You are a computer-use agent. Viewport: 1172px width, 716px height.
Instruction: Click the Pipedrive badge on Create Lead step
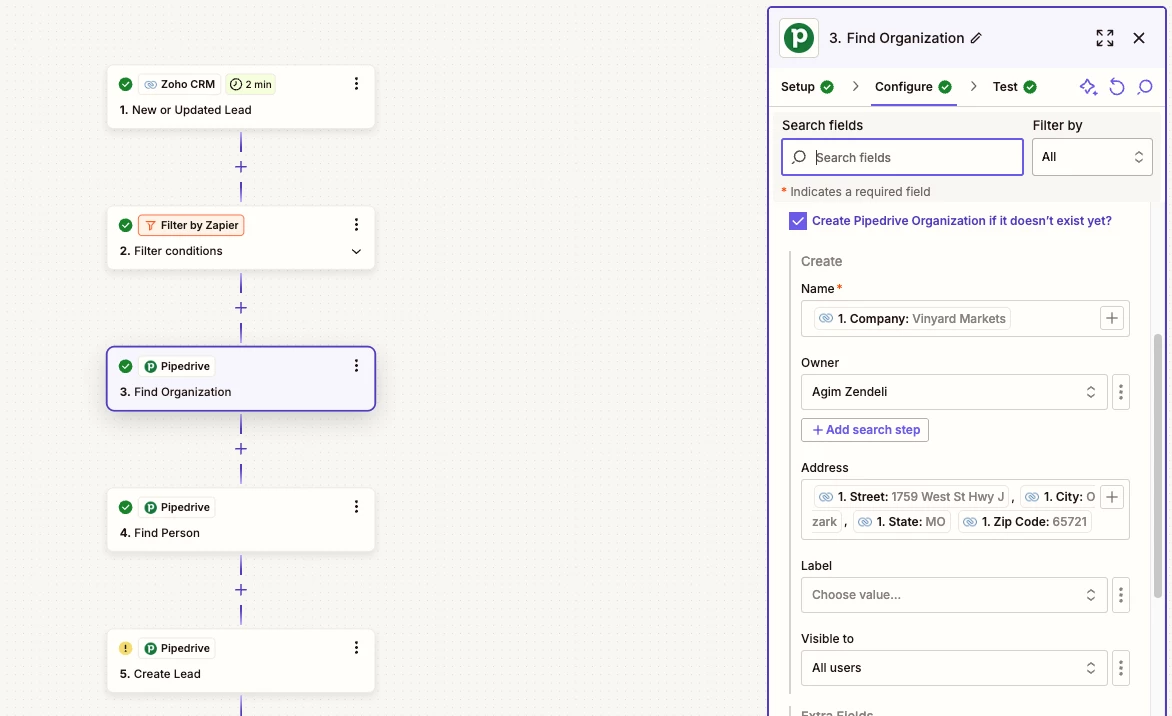point(176,648)
